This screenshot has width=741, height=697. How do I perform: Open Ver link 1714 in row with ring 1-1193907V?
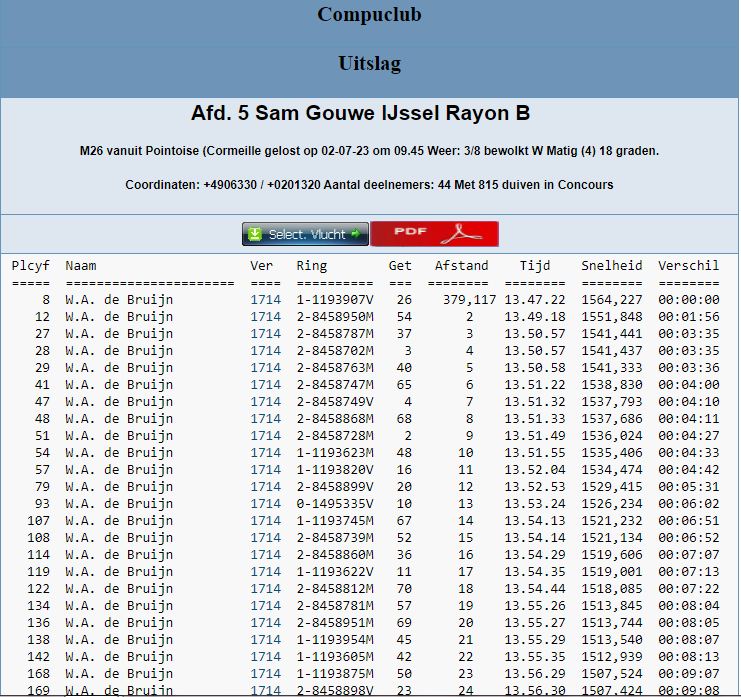(x=265, y=300)
